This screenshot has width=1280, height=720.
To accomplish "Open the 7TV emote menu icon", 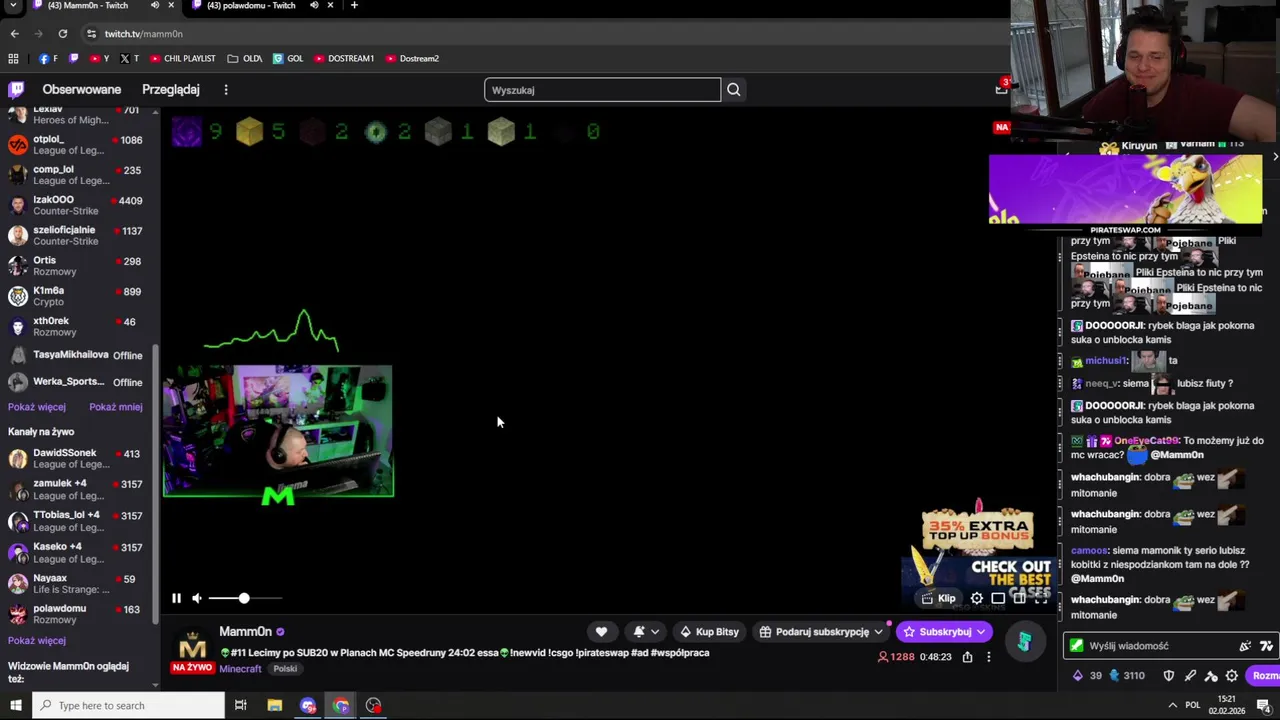I will coord(1266,646).
